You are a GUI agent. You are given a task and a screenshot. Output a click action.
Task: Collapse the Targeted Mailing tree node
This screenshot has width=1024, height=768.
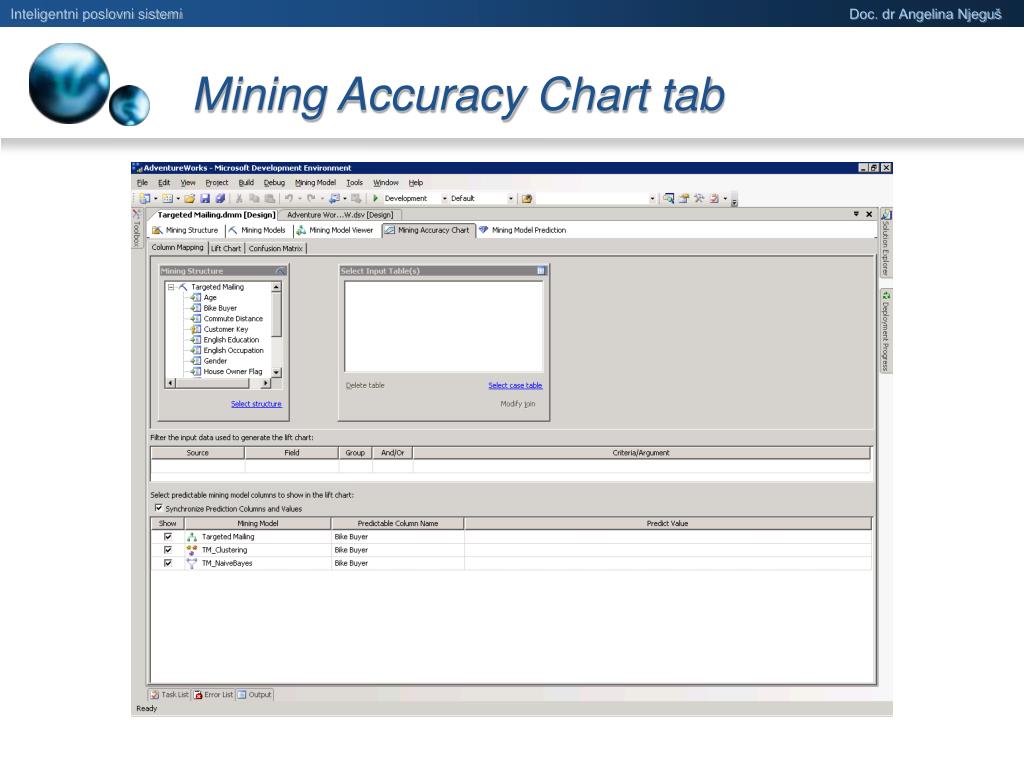(x=171, y=287)
